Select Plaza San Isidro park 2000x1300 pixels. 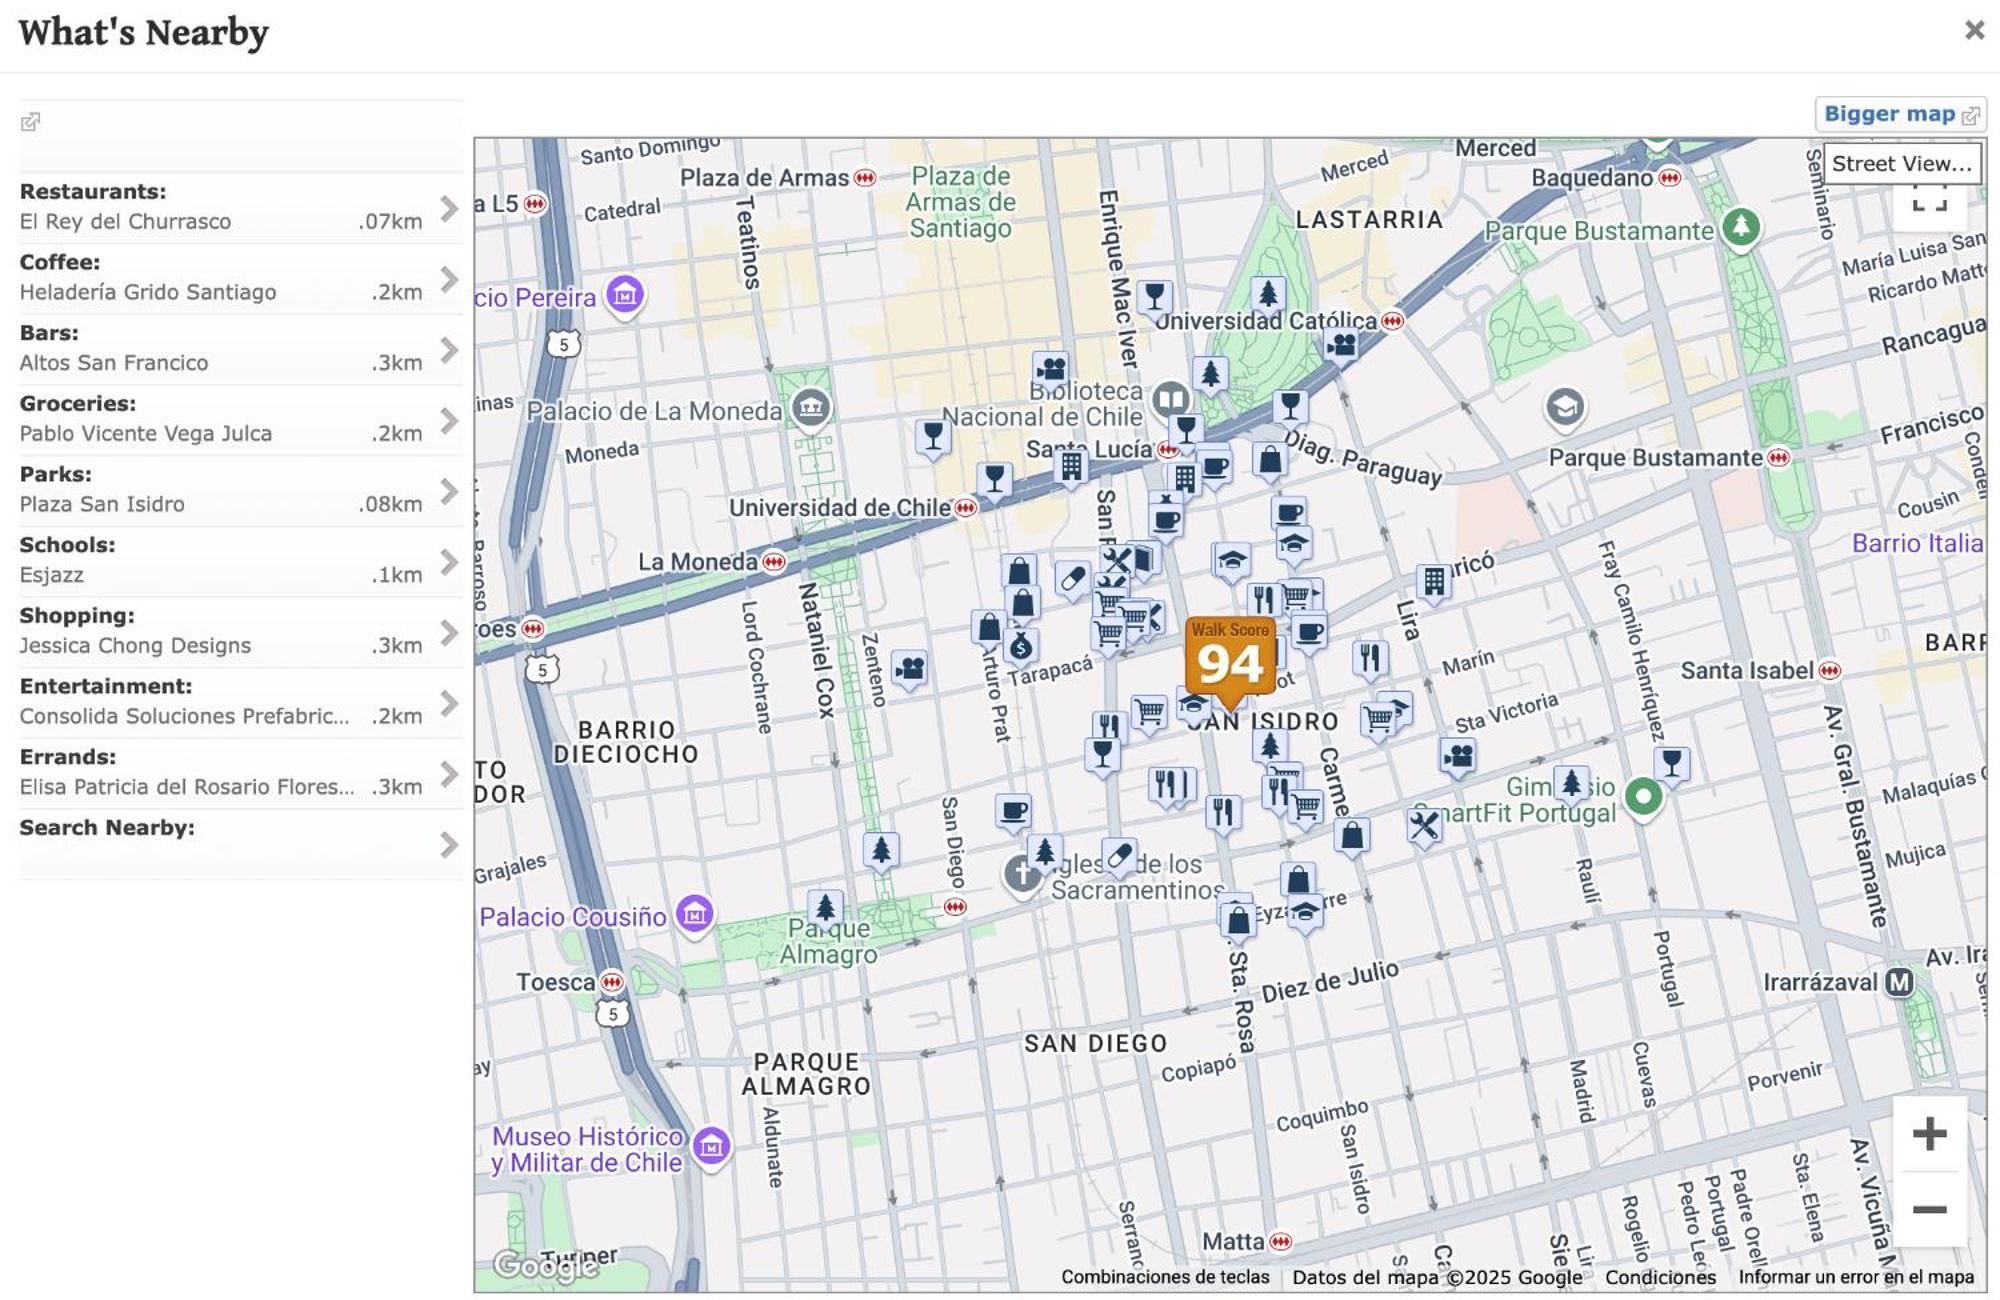[102, 504]
